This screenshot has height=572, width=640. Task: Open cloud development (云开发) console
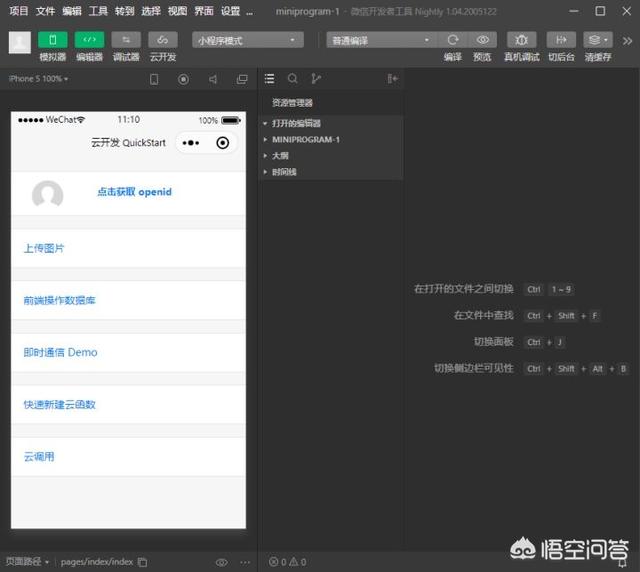163,40
